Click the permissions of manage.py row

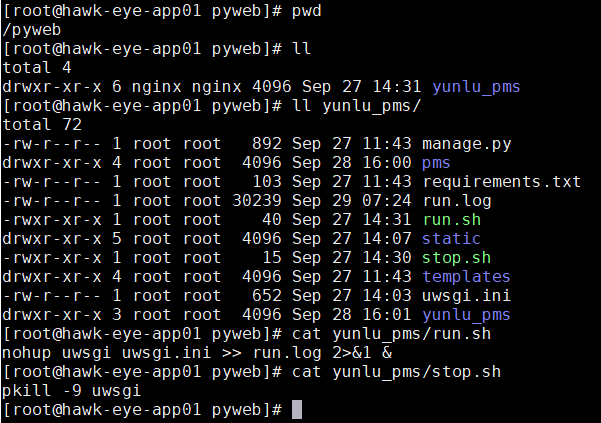tap(51, 144)
